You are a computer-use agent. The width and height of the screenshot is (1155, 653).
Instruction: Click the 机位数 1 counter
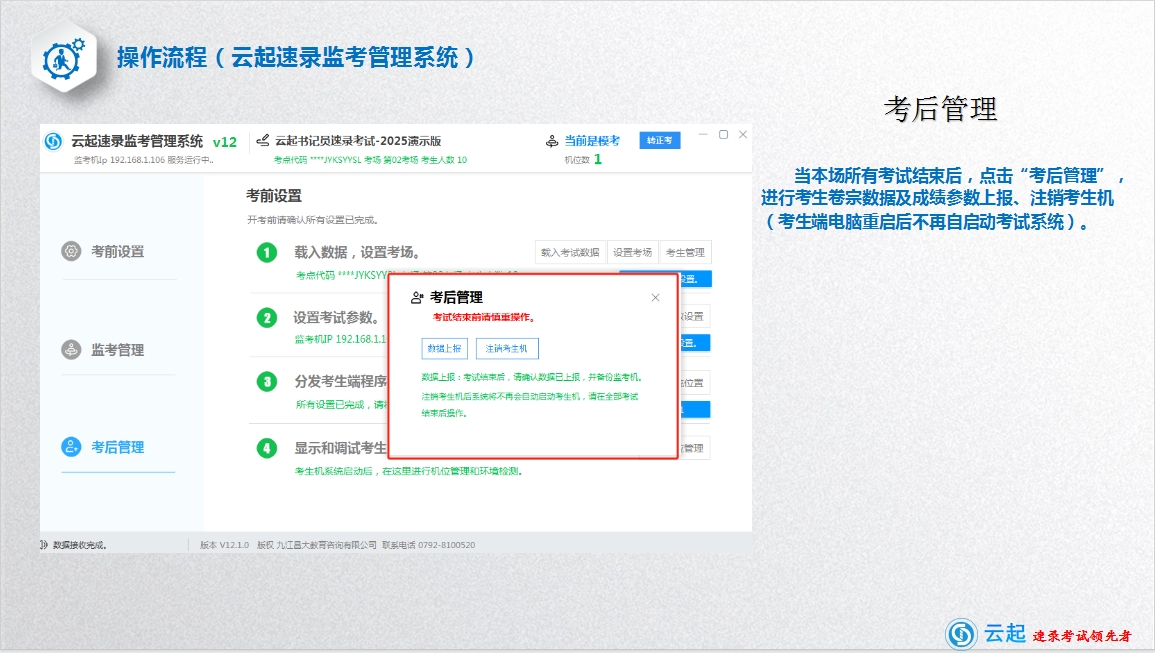(x=583, y=159)
